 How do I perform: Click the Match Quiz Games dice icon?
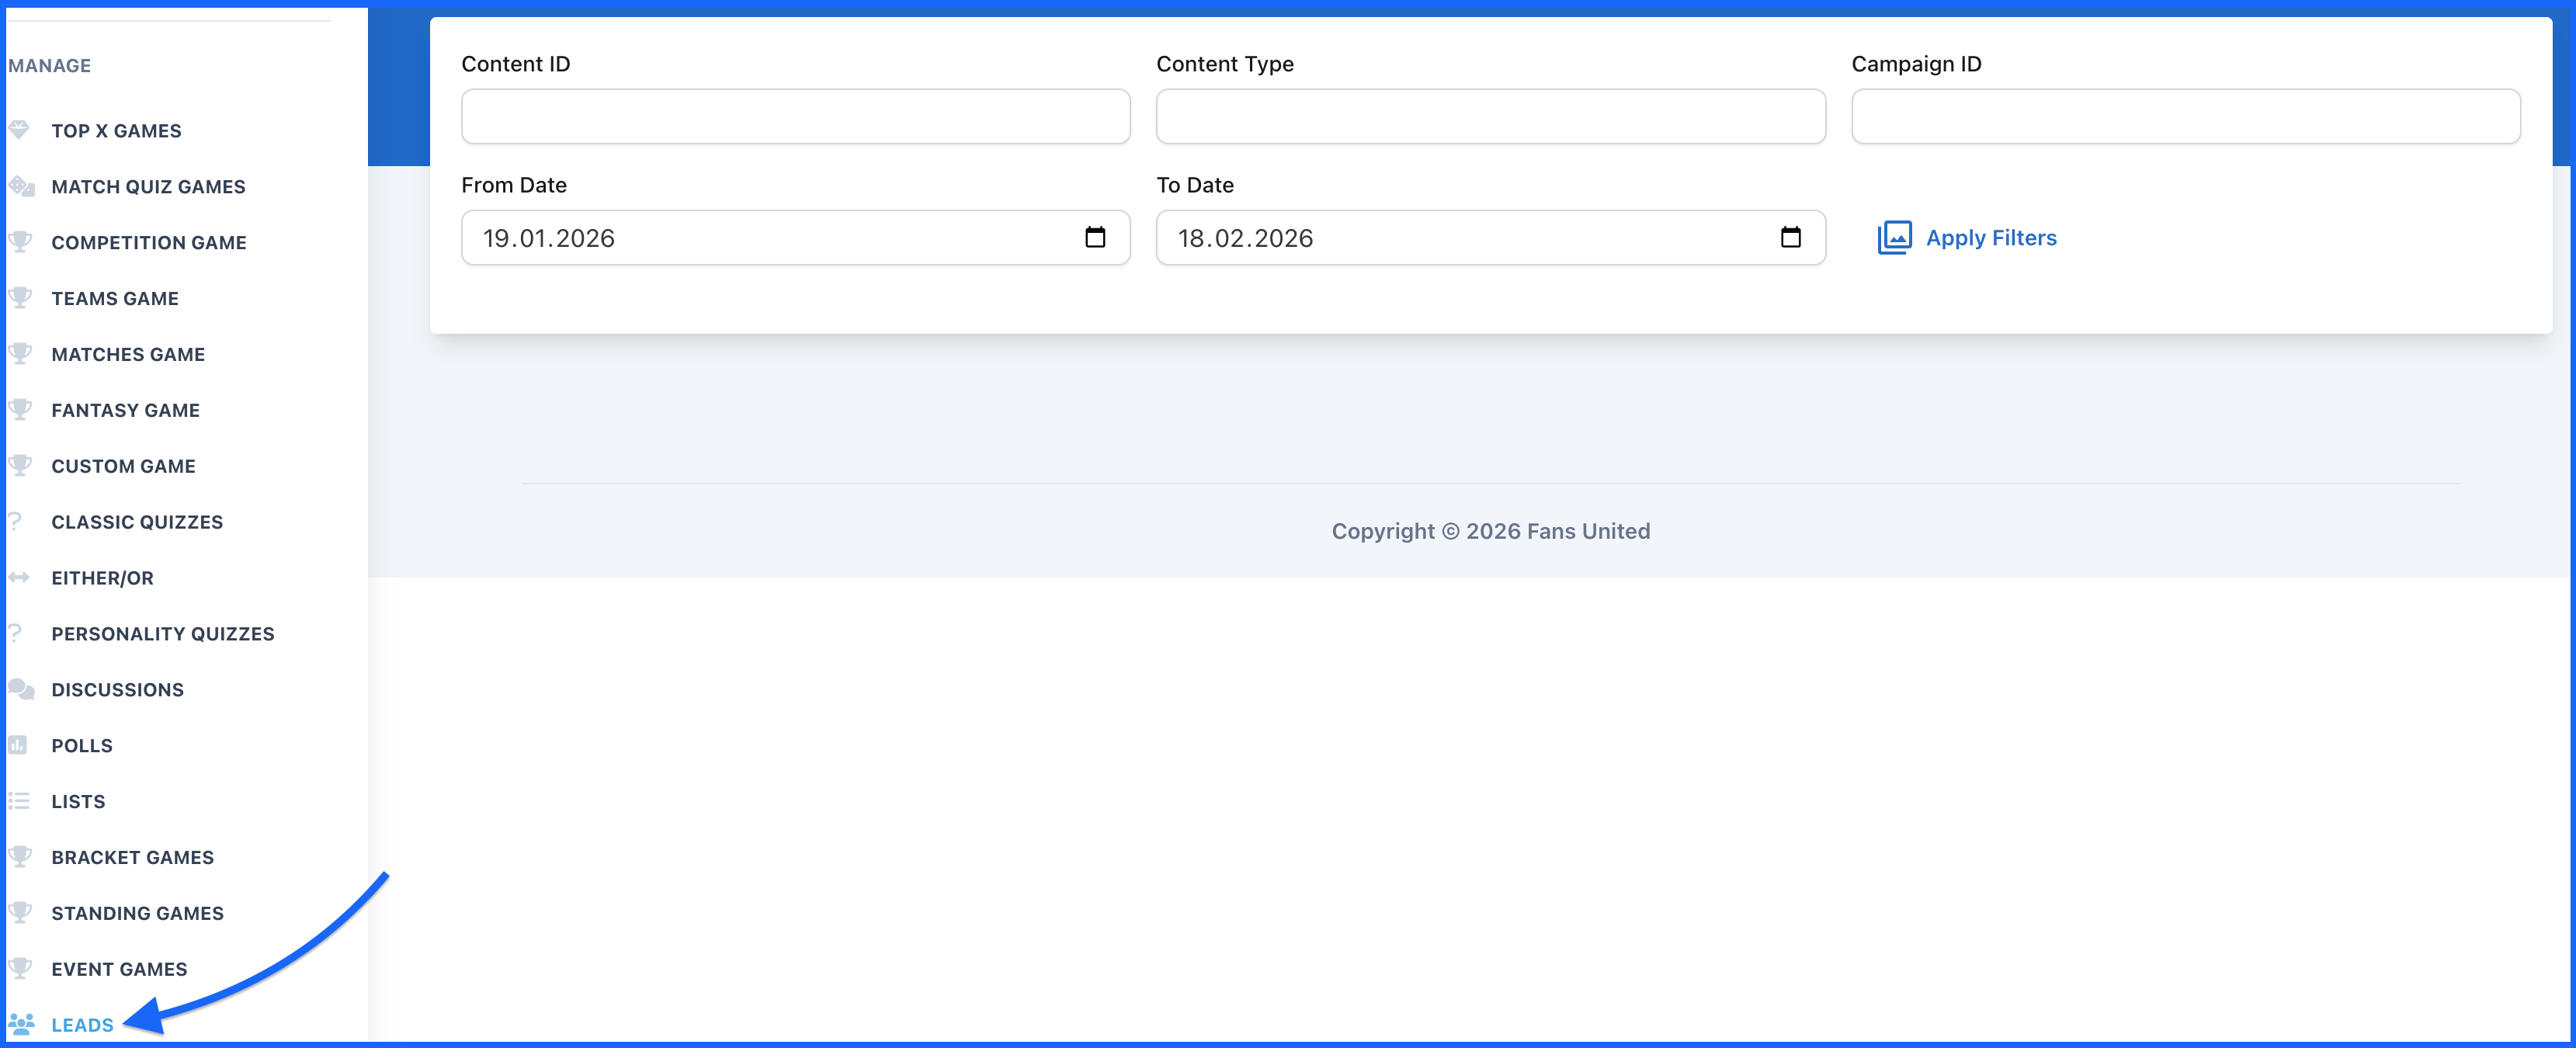(x=21, y=186)
